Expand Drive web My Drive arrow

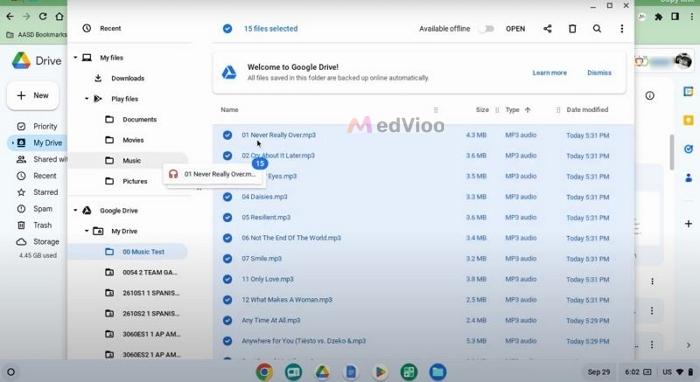tap(12, 143)
